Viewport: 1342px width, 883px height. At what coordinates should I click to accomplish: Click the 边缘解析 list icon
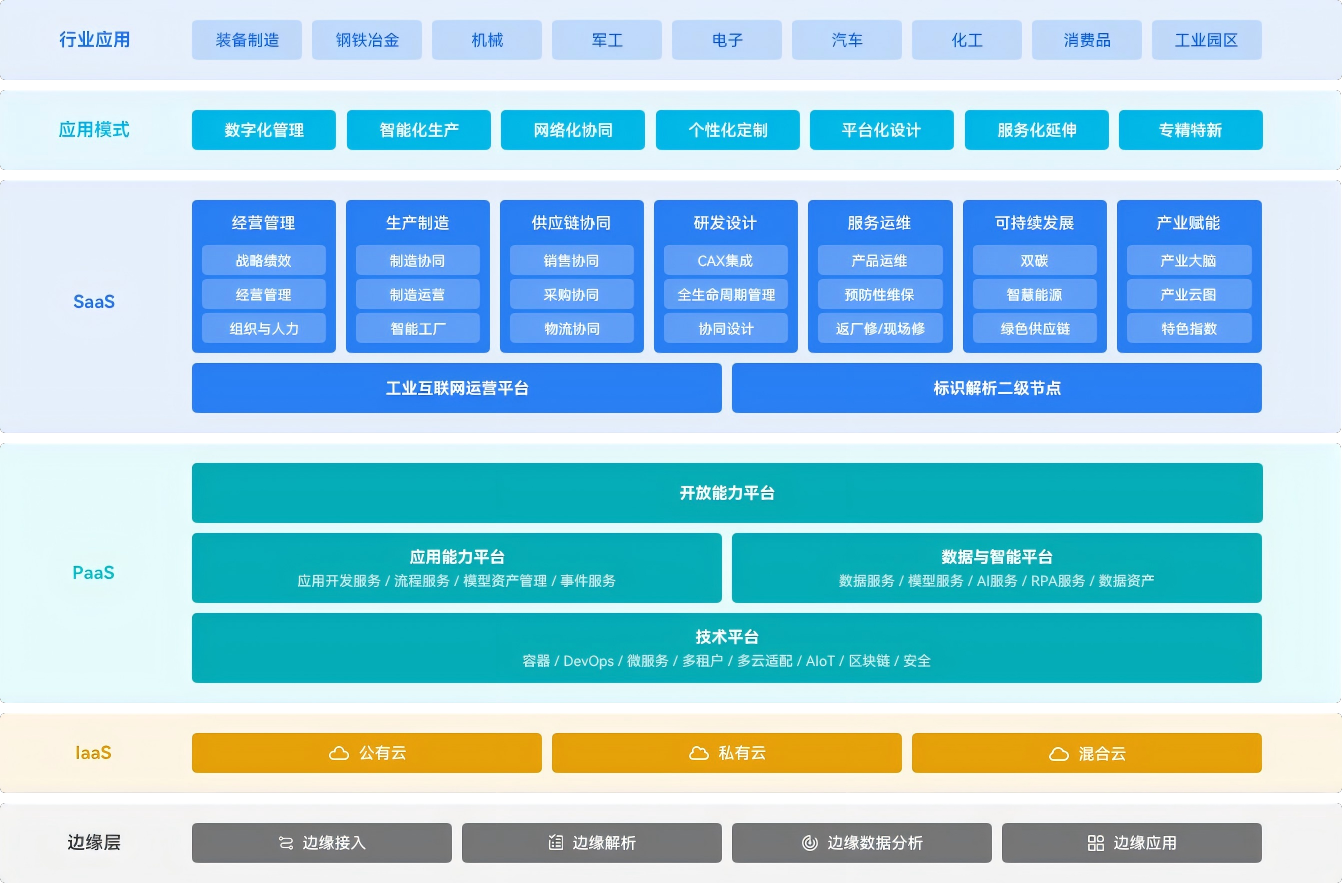click(556, 843)
